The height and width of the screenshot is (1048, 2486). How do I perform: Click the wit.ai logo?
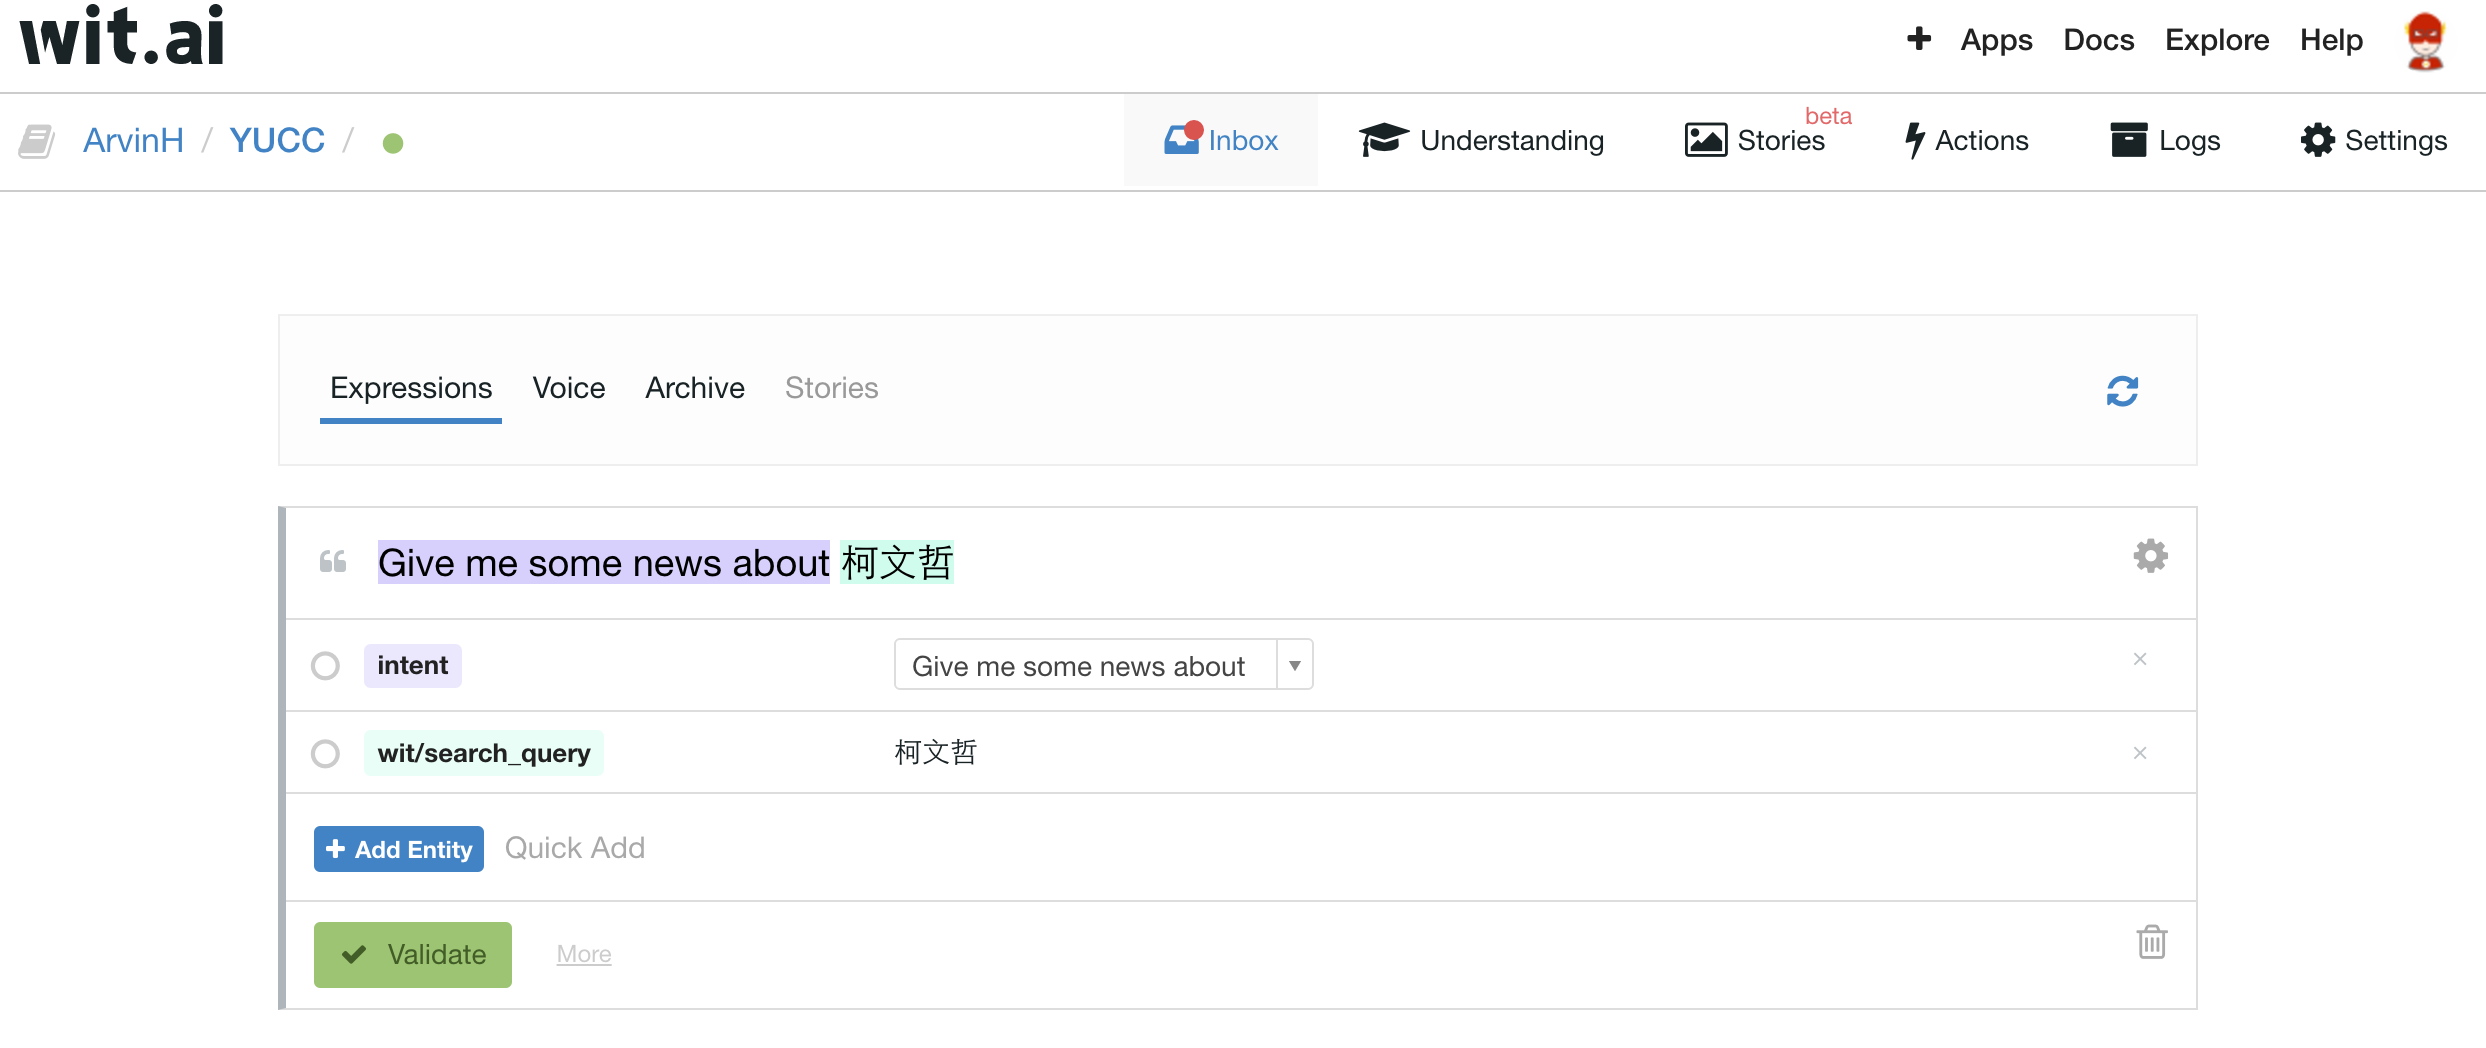click(x=122, y=37)
